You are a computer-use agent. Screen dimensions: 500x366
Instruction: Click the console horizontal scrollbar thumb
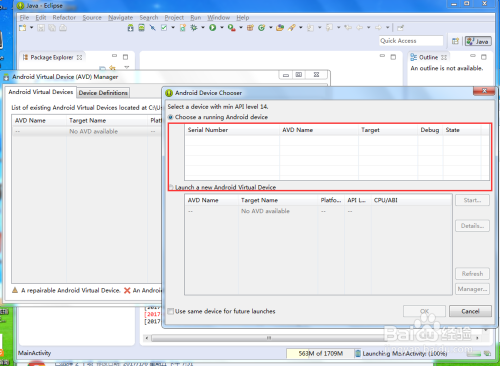coord(268,338)
